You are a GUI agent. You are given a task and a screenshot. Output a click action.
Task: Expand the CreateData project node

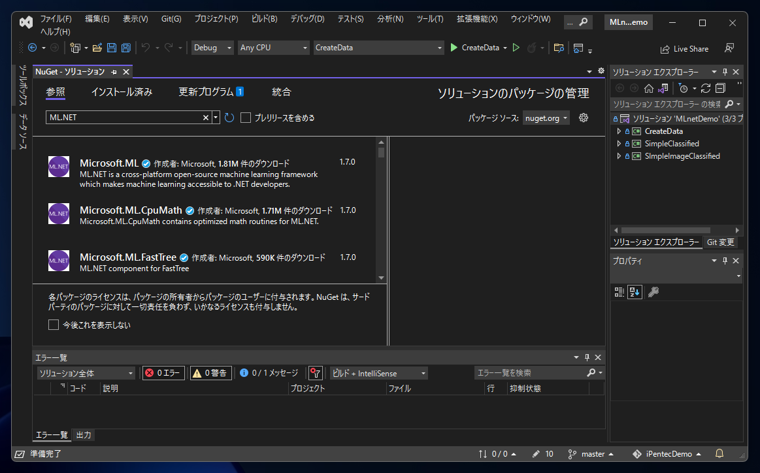pyautogui.click(x=618, y=131)
